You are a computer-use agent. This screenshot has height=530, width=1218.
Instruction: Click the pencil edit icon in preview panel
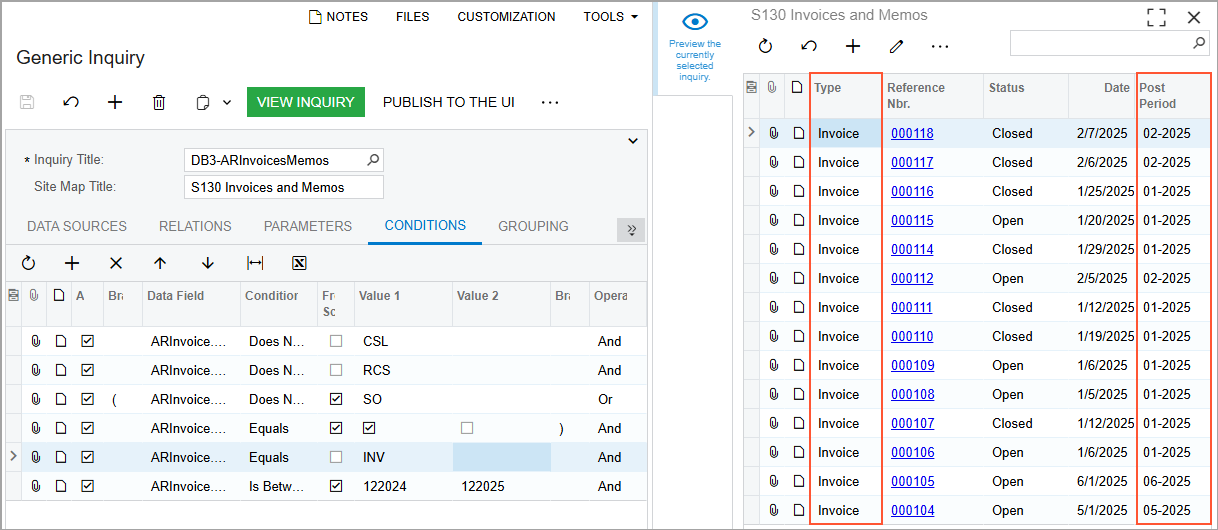pyautogui.click(x=896, y=46)
